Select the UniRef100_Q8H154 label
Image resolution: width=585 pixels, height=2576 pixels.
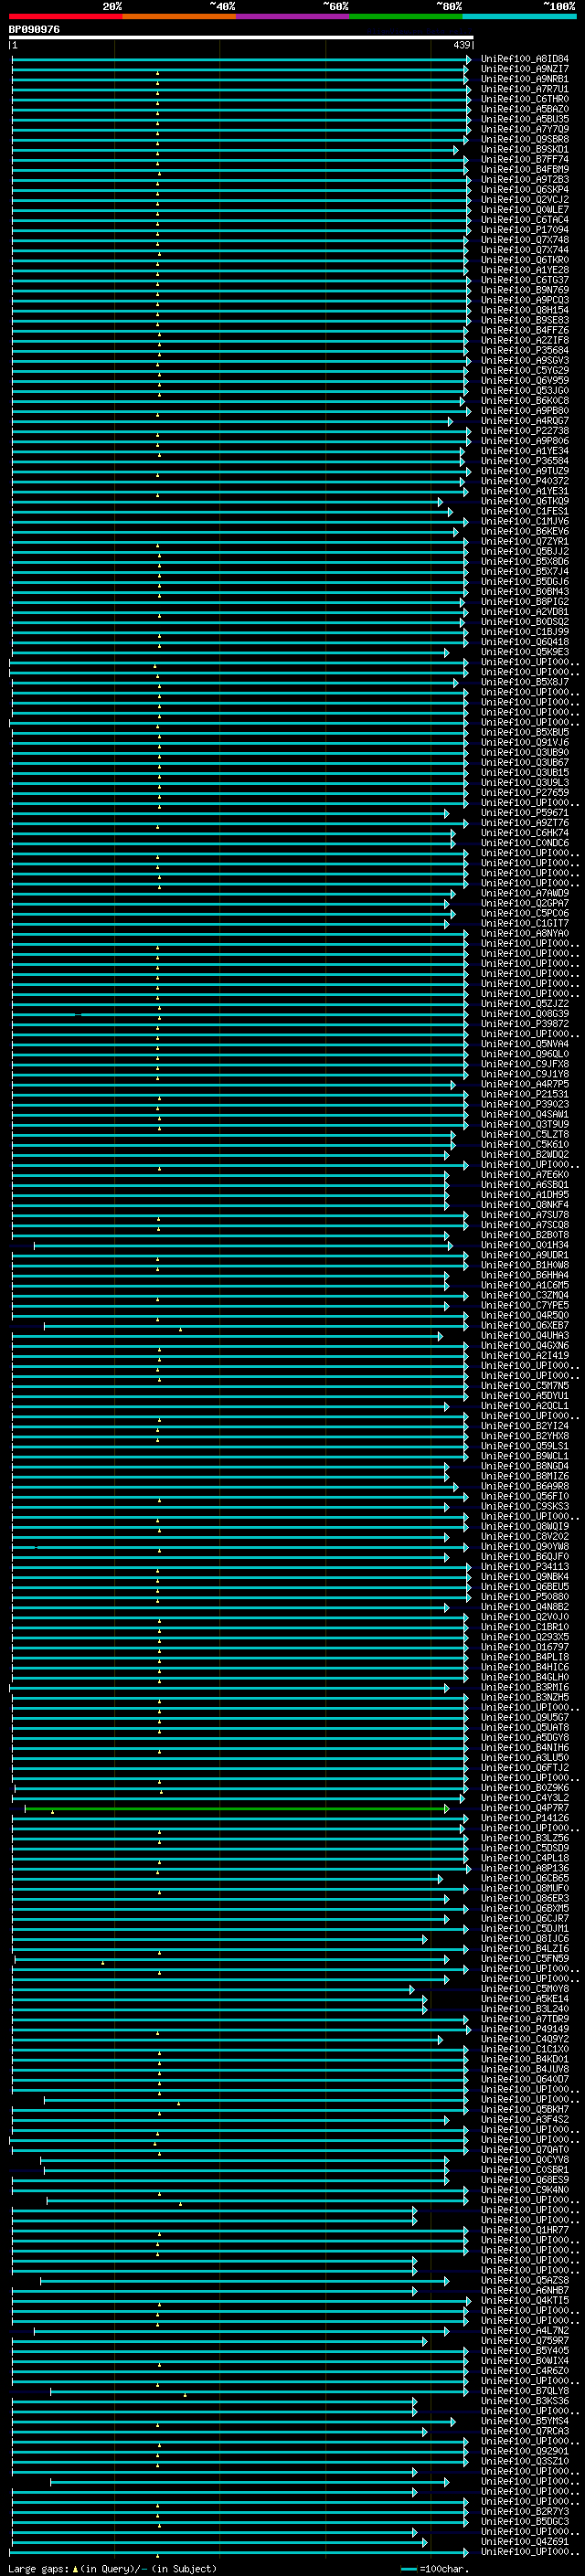525,310
